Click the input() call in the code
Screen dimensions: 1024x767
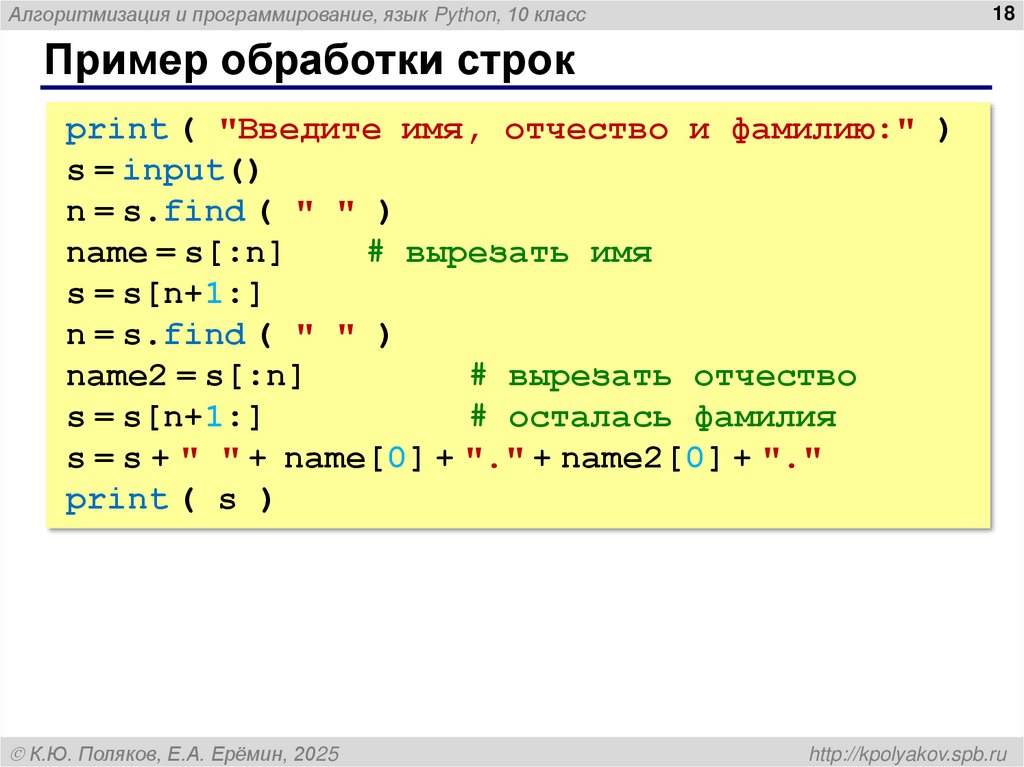tap(180, 170)
